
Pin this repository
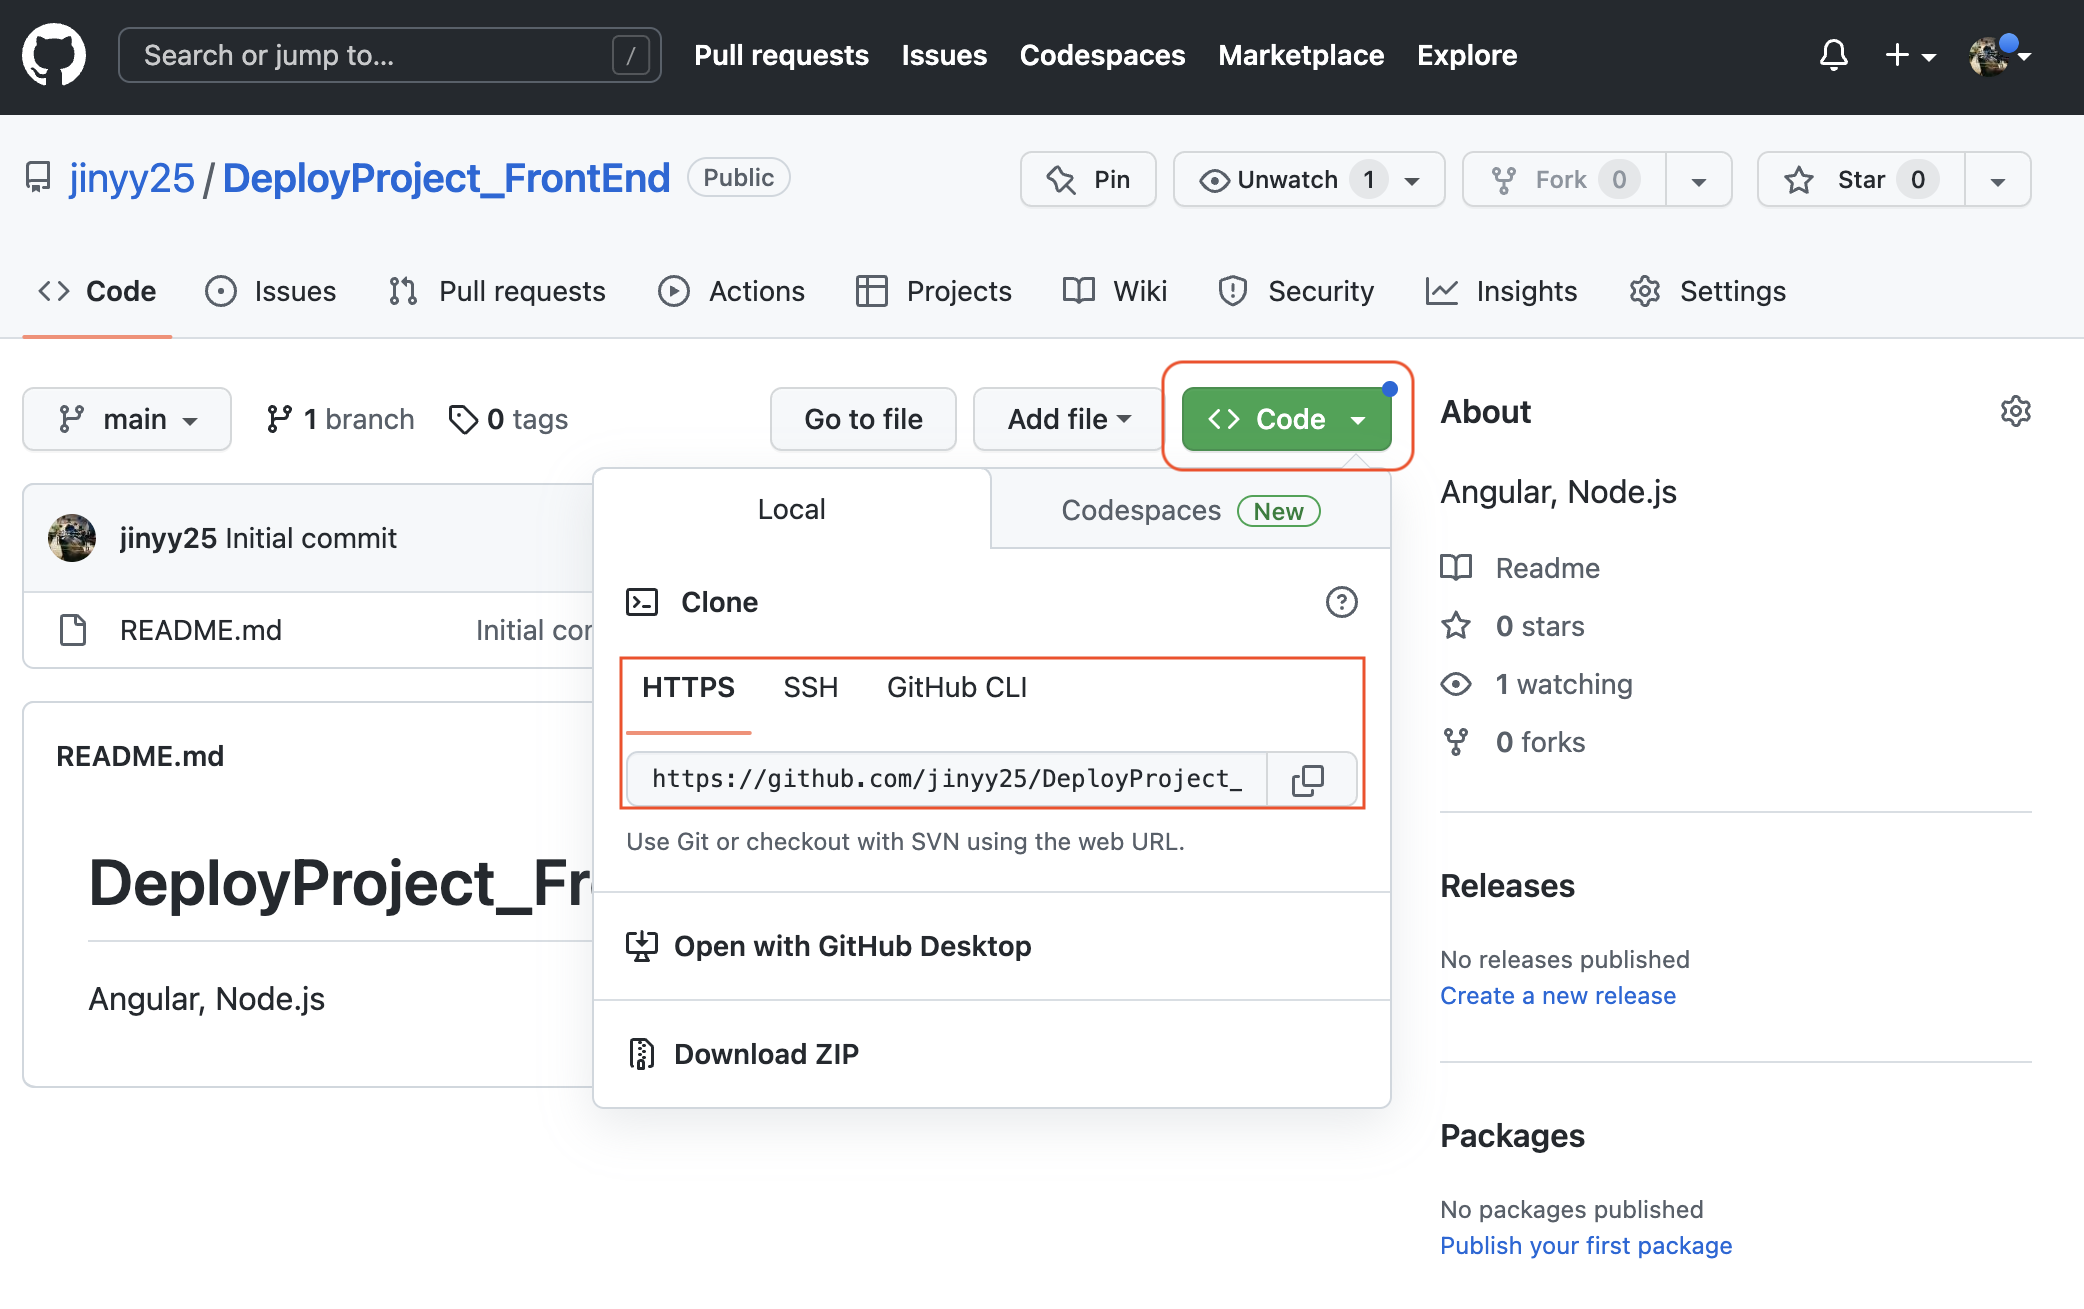[1088, 180]
